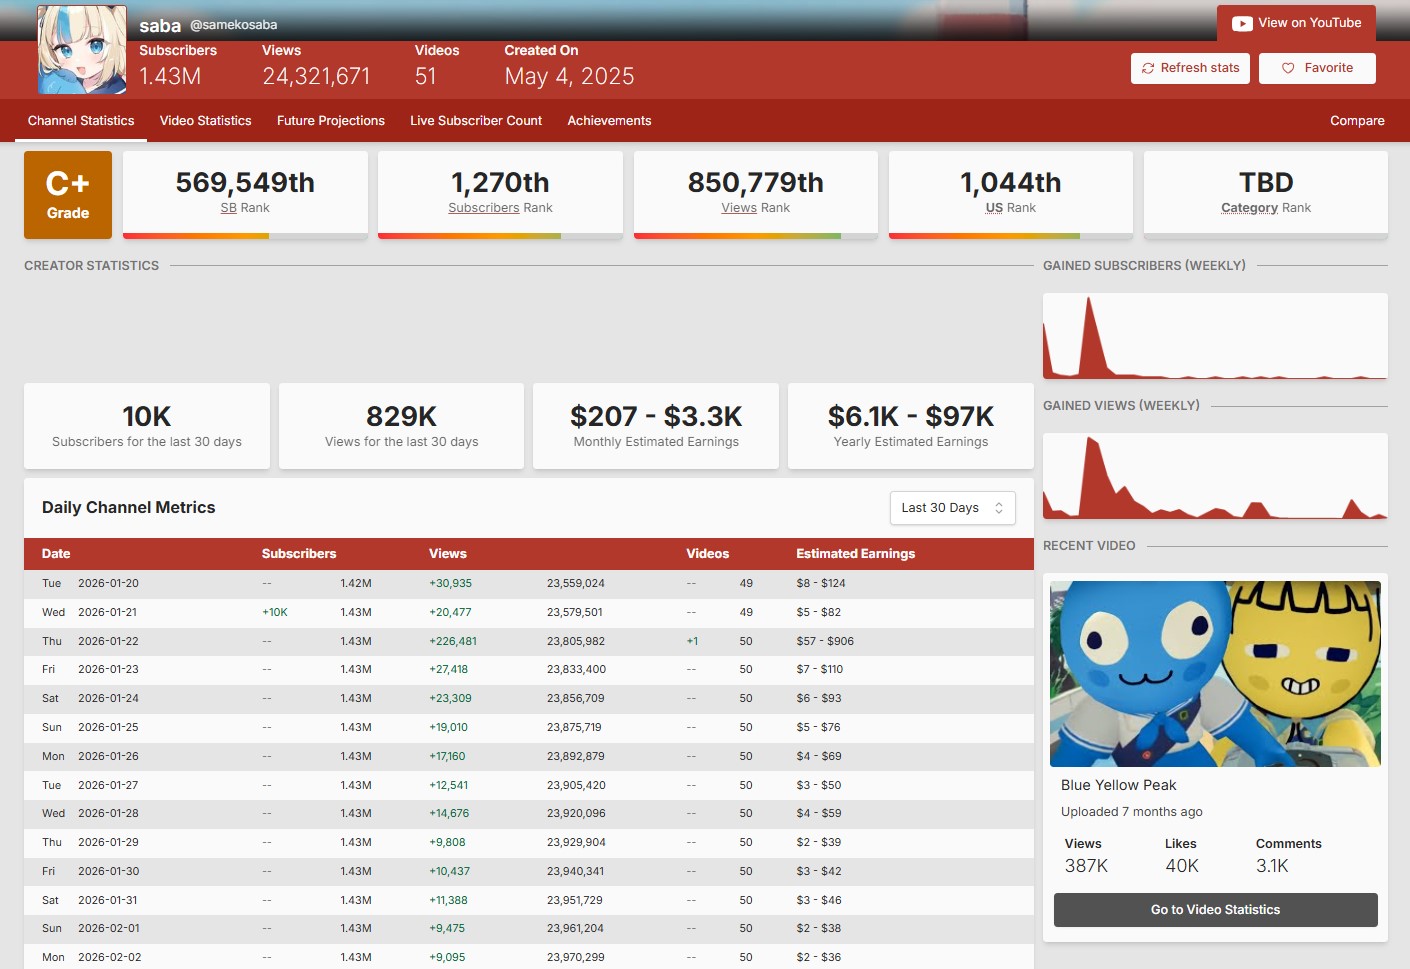This screenshot has width=1410, height=969.
Task: Go to Video Statistics button
Action: (1215, 910)
